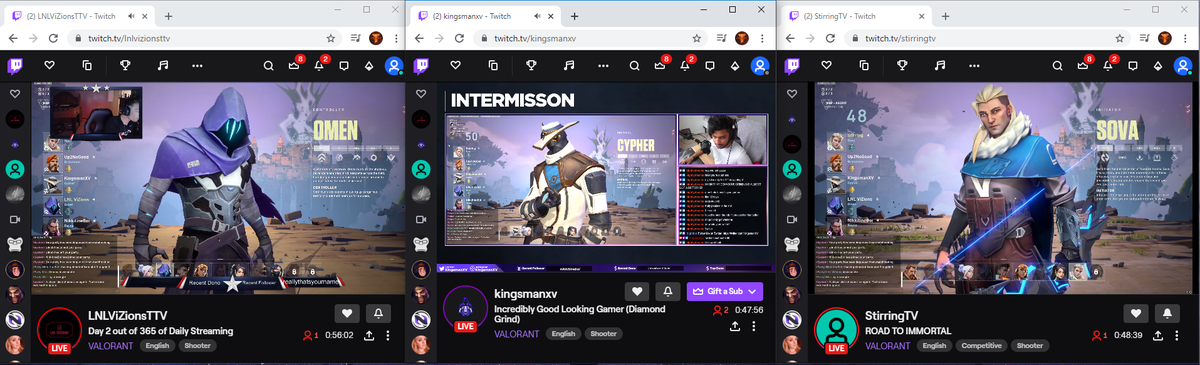Open Music icon in LNLViZionsTTV window
The height and width of the screenshot is (365, 1200).
coord(163,66)
